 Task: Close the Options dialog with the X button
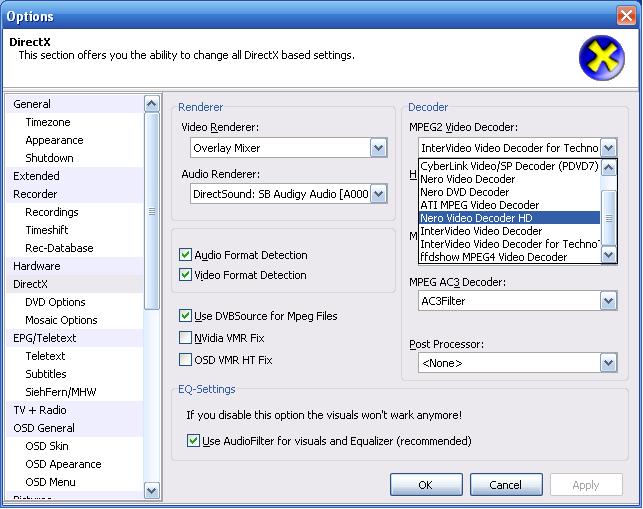coord(626,16)
